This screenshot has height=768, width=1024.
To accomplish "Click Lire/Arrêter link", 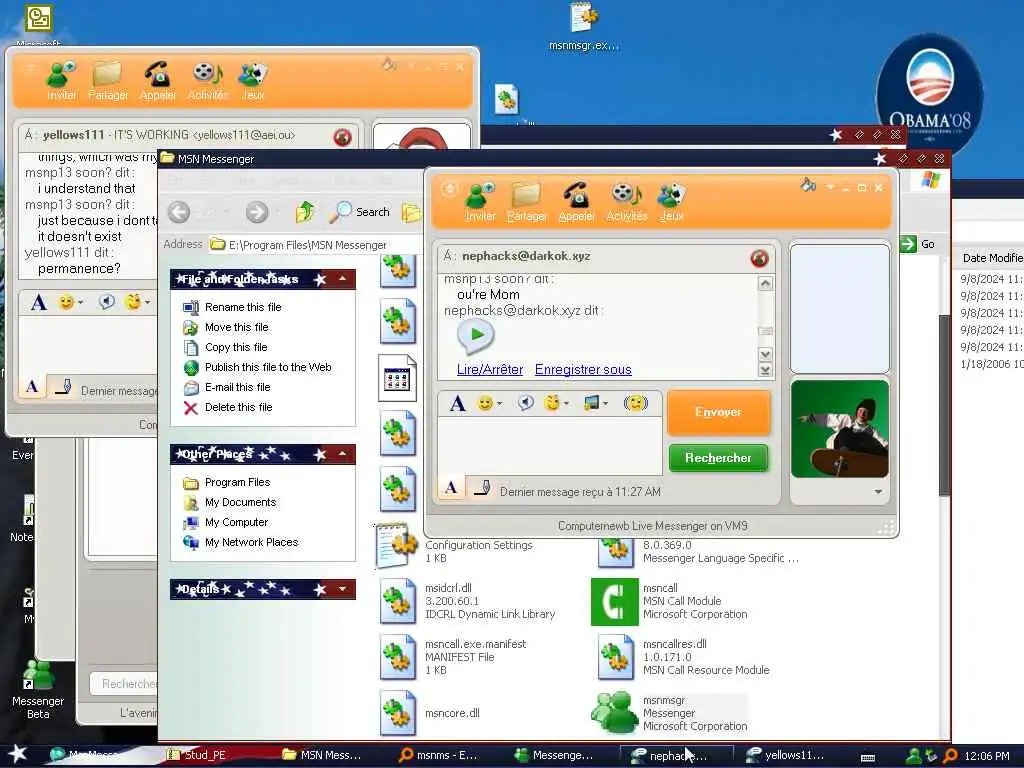I will pos(490,370).
